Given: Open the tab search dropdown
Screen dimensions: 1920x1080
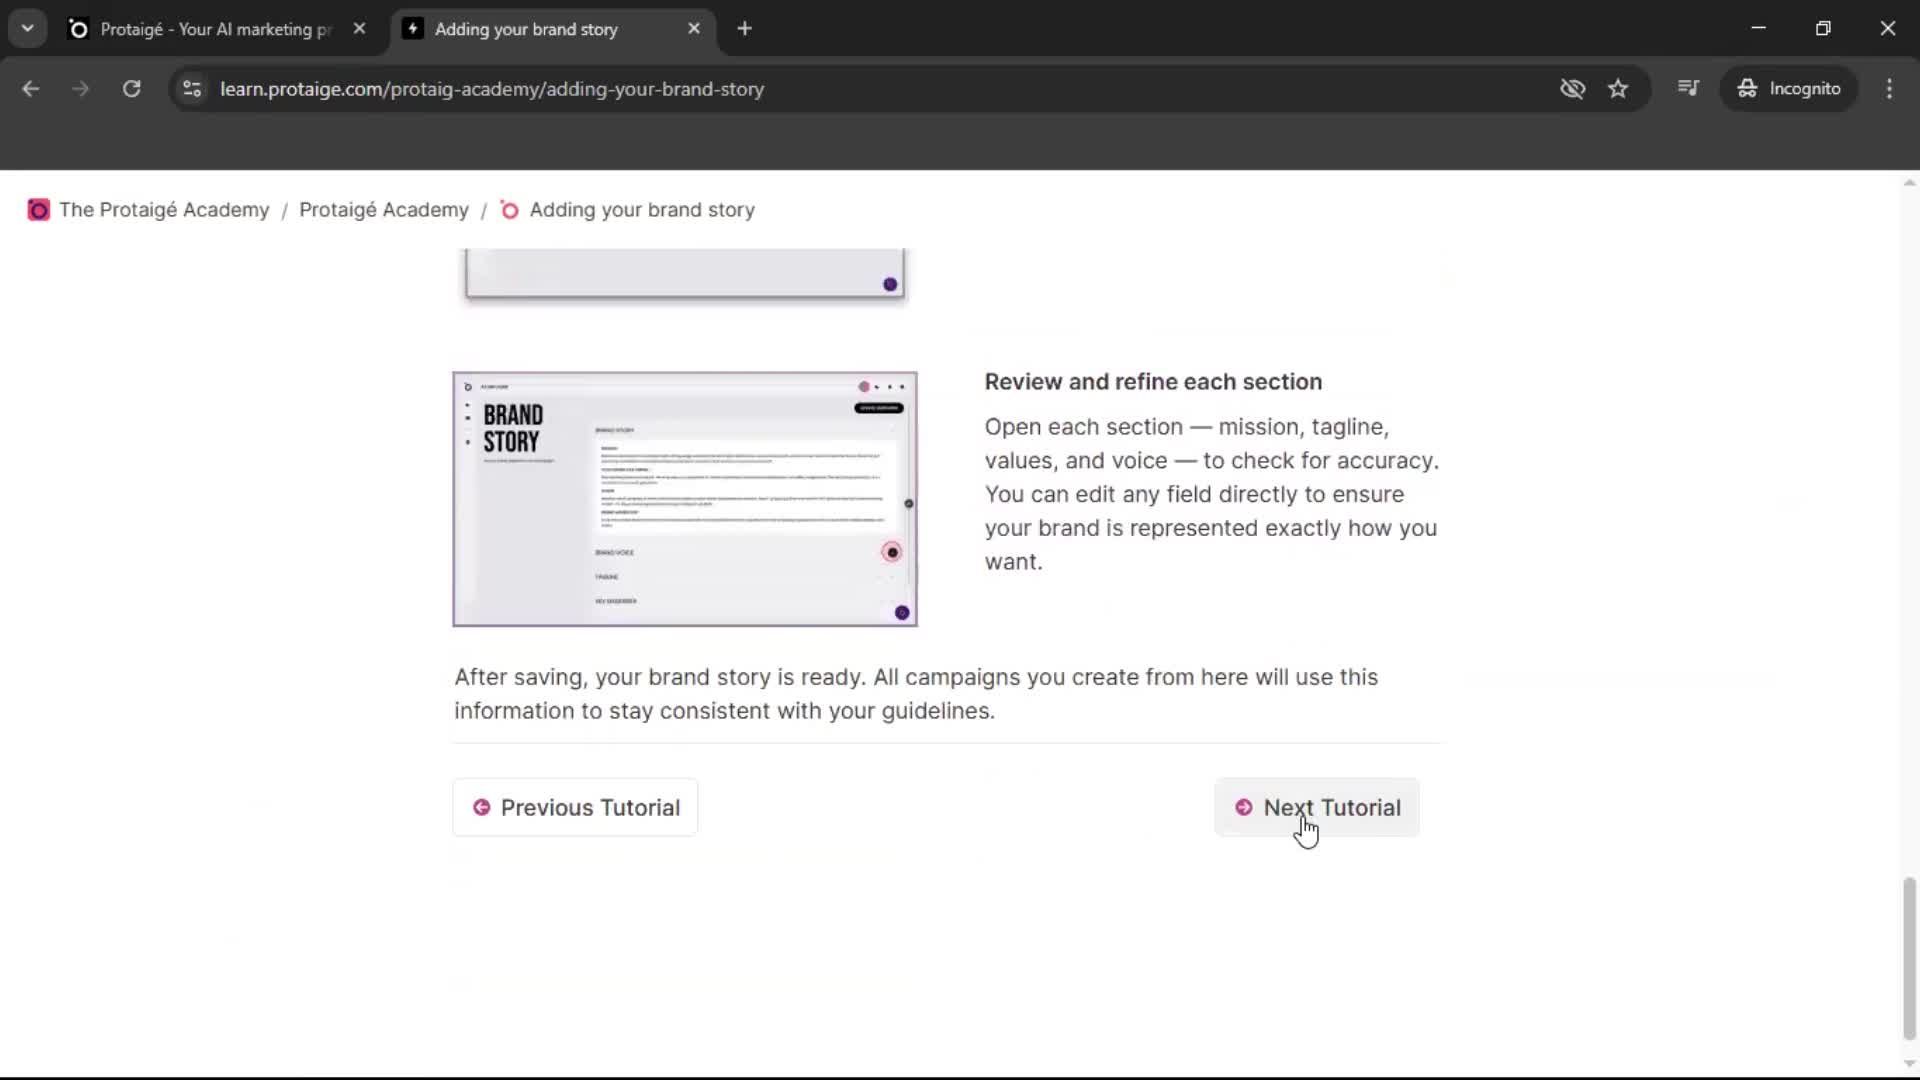Looking at the screenshot, I should point(27,28).
